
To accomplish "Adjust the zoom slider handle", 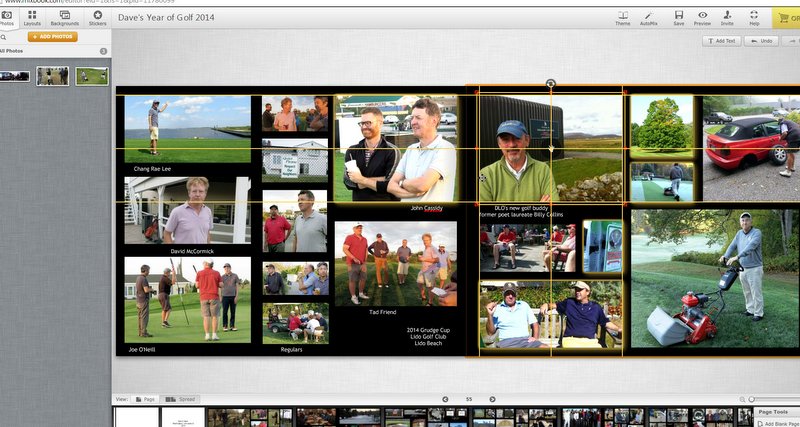I will pos(752,399).
